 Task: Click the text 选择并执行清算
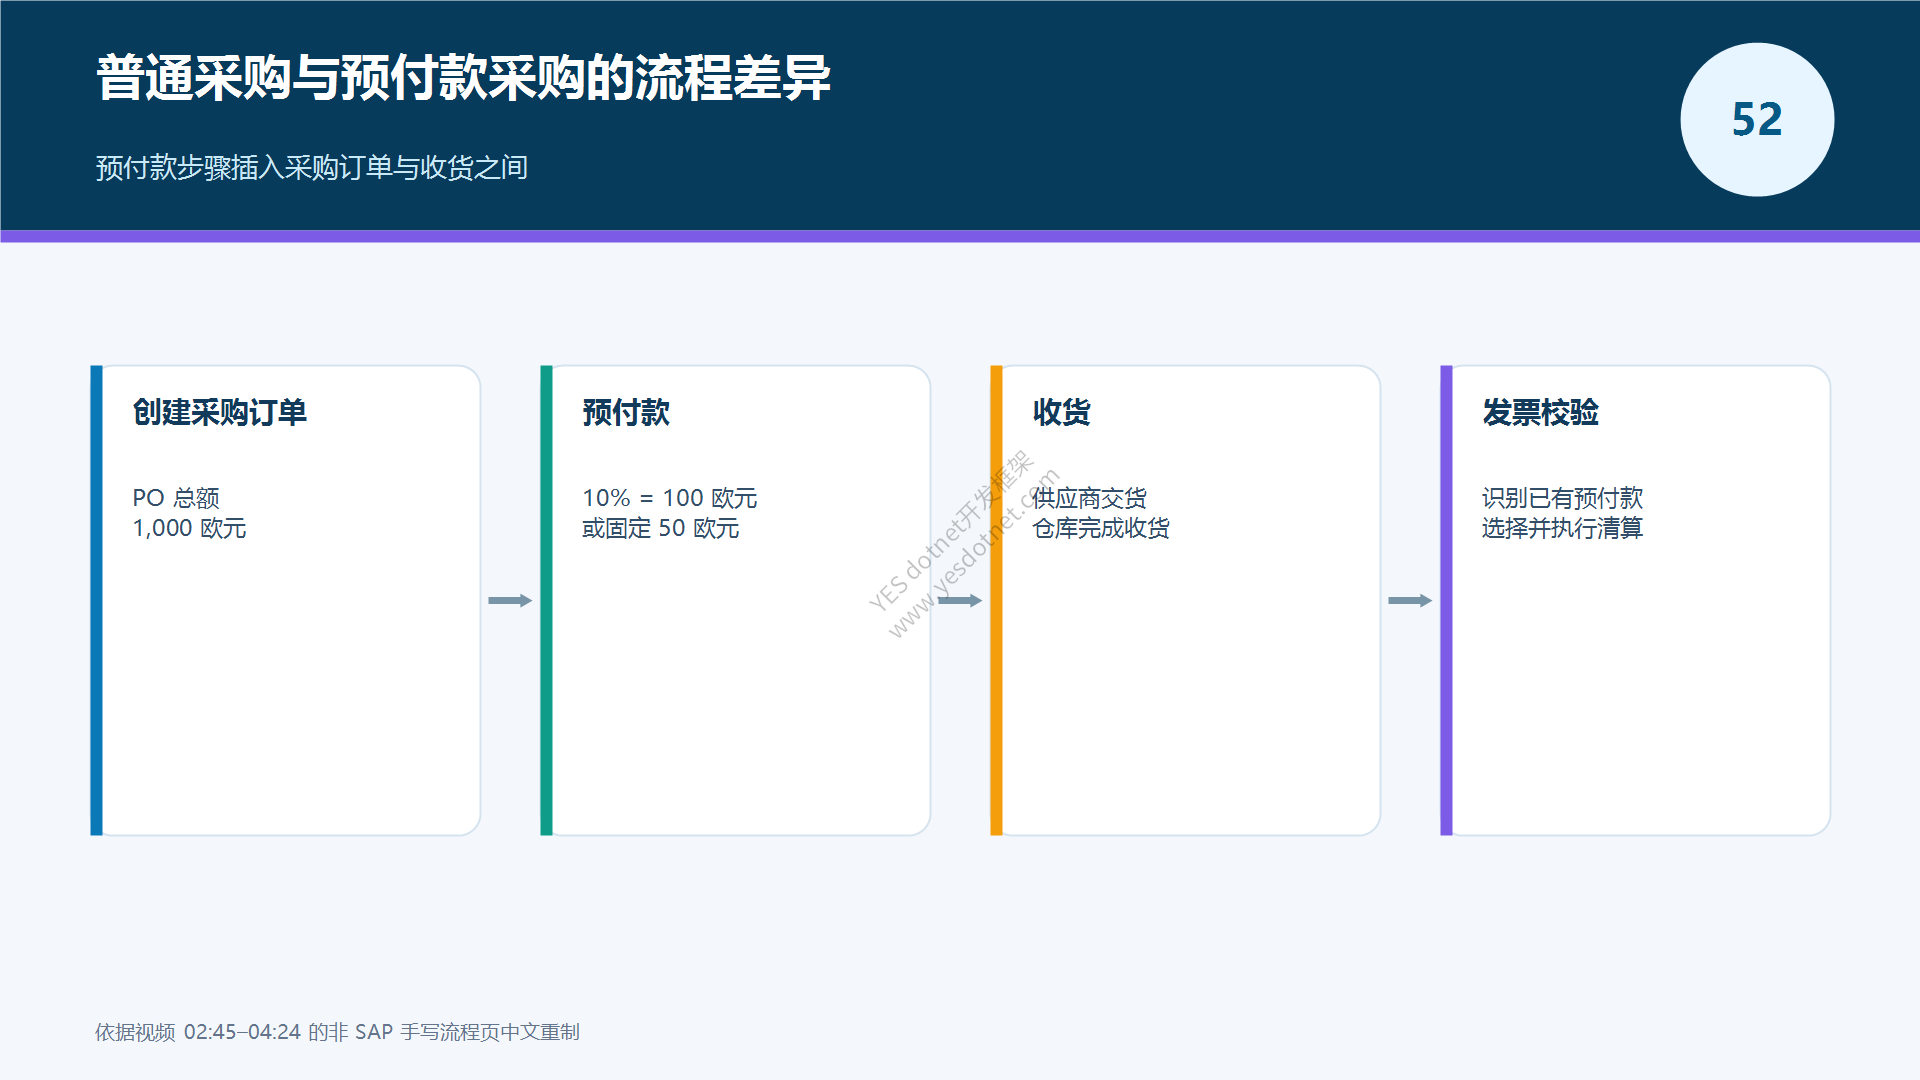[x=1562, y=528]
